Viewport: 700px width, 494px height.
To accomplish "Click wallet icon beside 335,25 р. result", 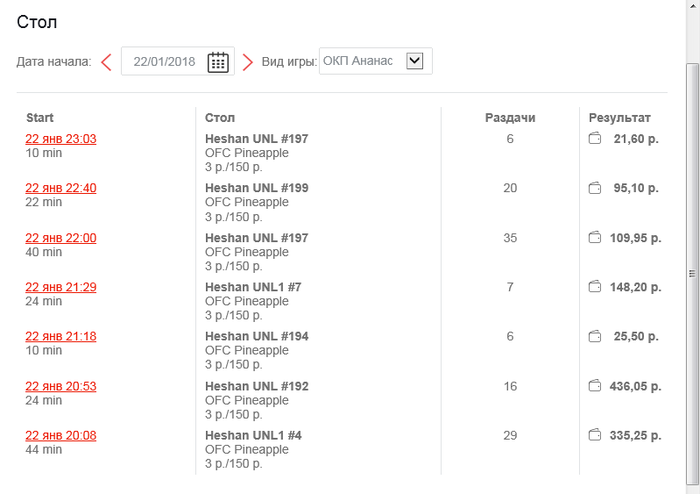I will point(595,435).
